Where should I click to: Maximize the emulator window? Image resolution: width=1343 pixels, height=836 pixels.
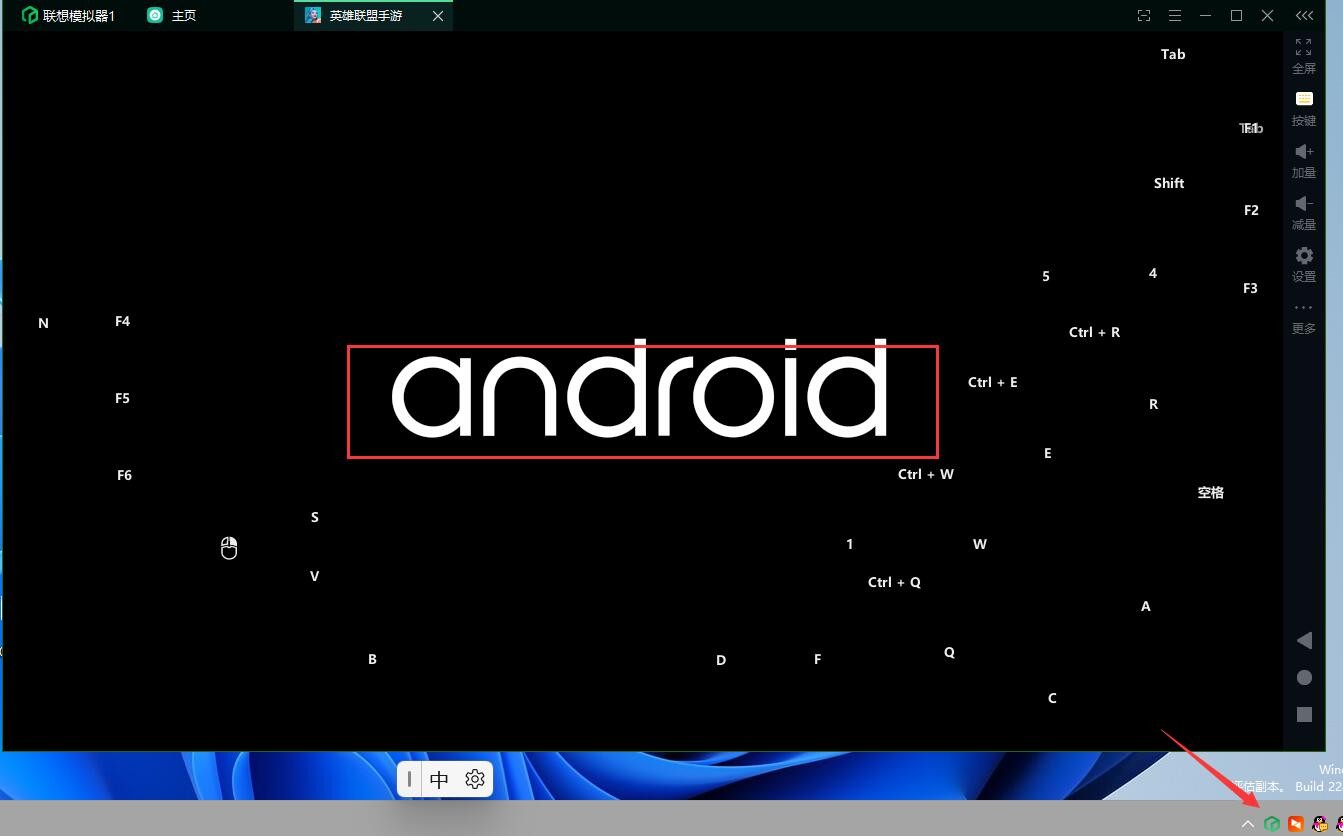click(x=1236, y=15)
